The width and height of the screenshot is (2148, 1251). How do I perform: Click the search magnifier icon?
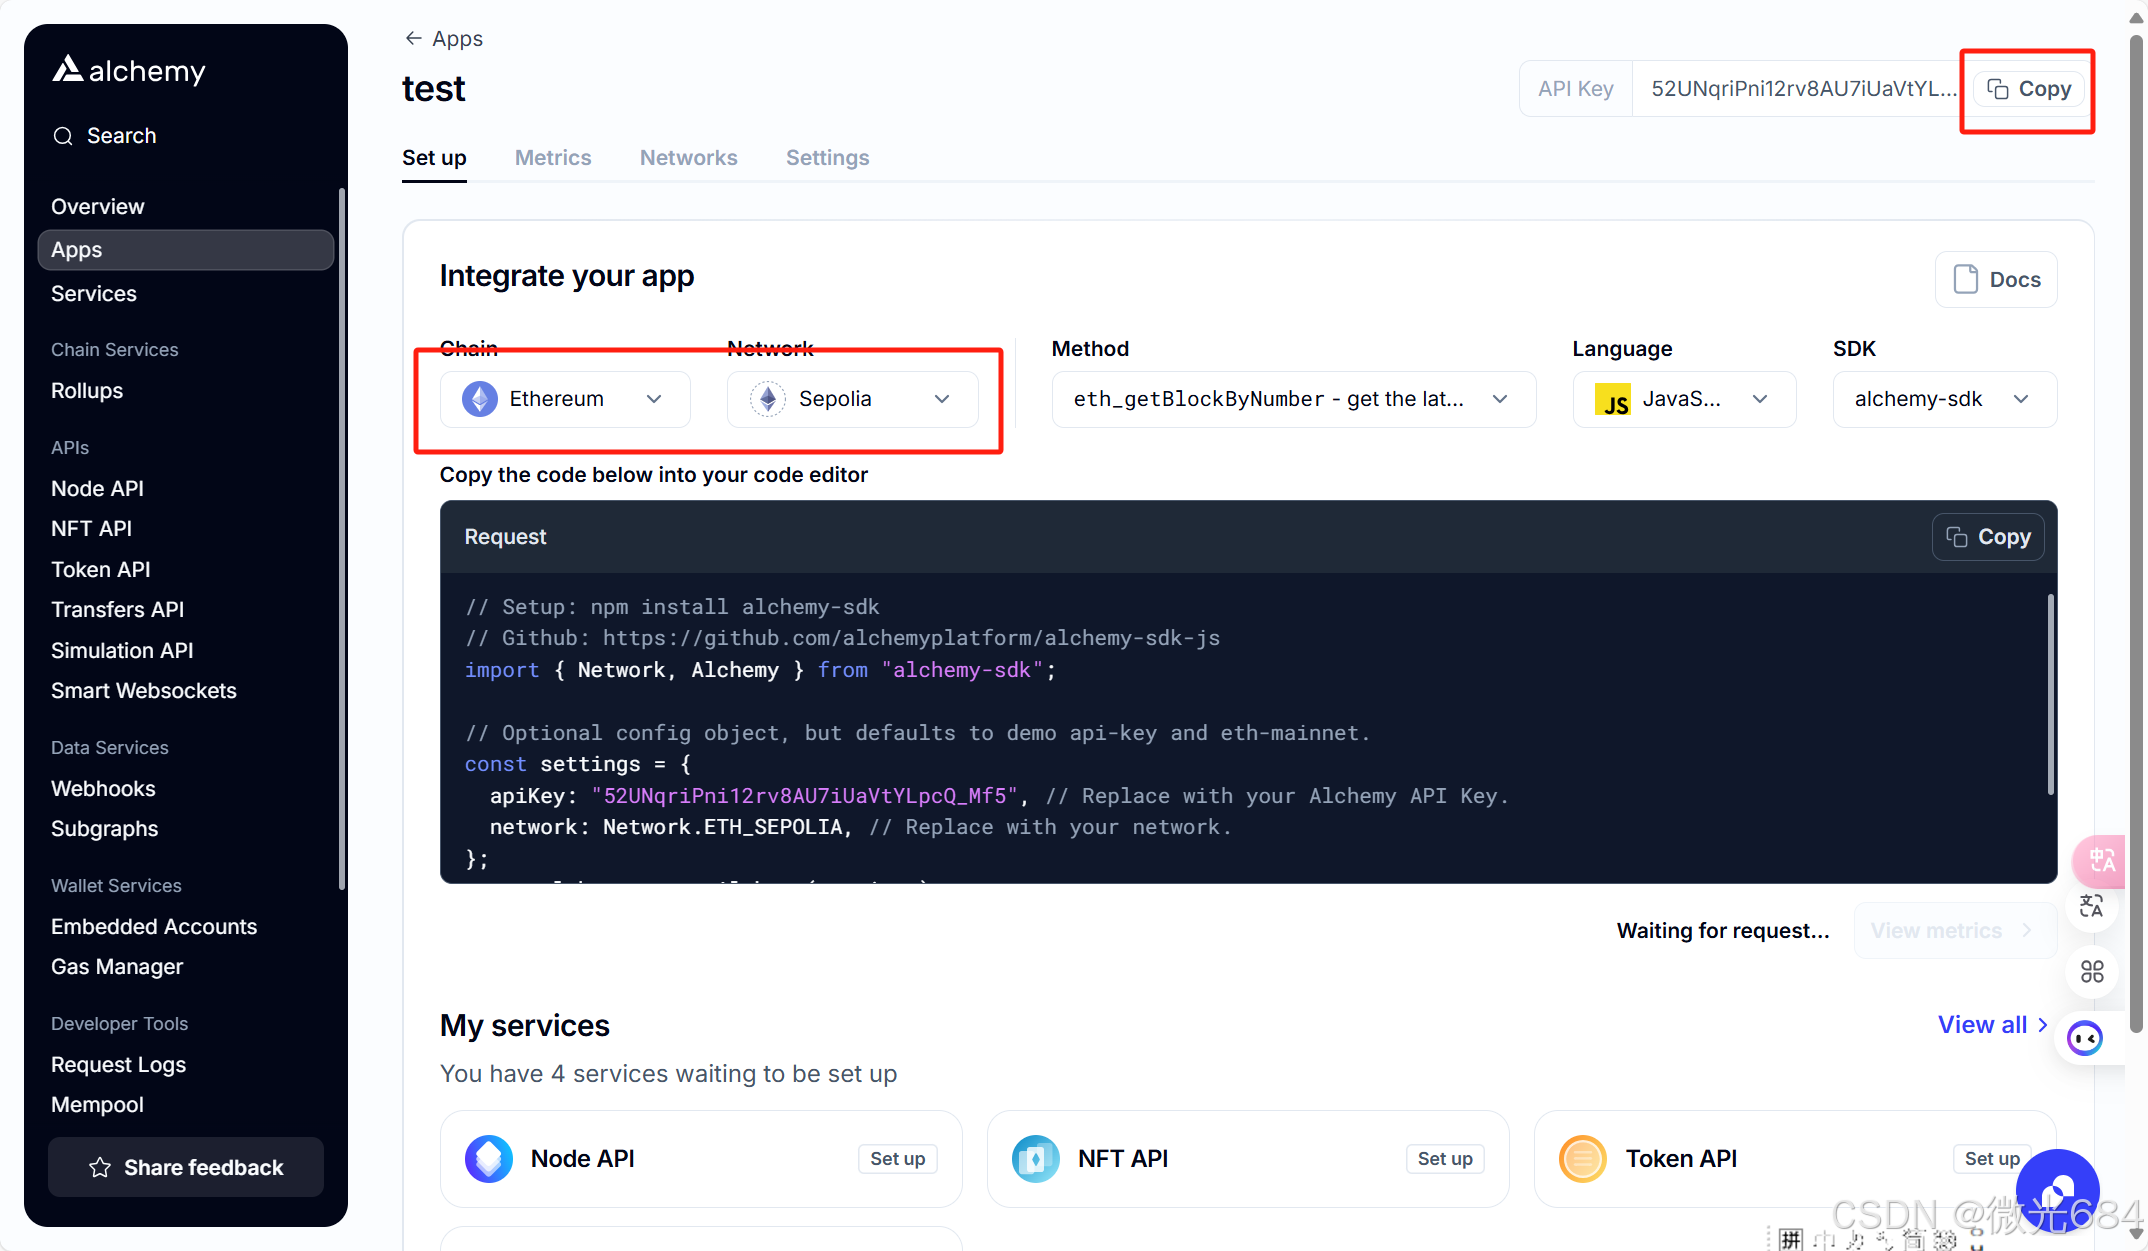(x=63, y=136)
